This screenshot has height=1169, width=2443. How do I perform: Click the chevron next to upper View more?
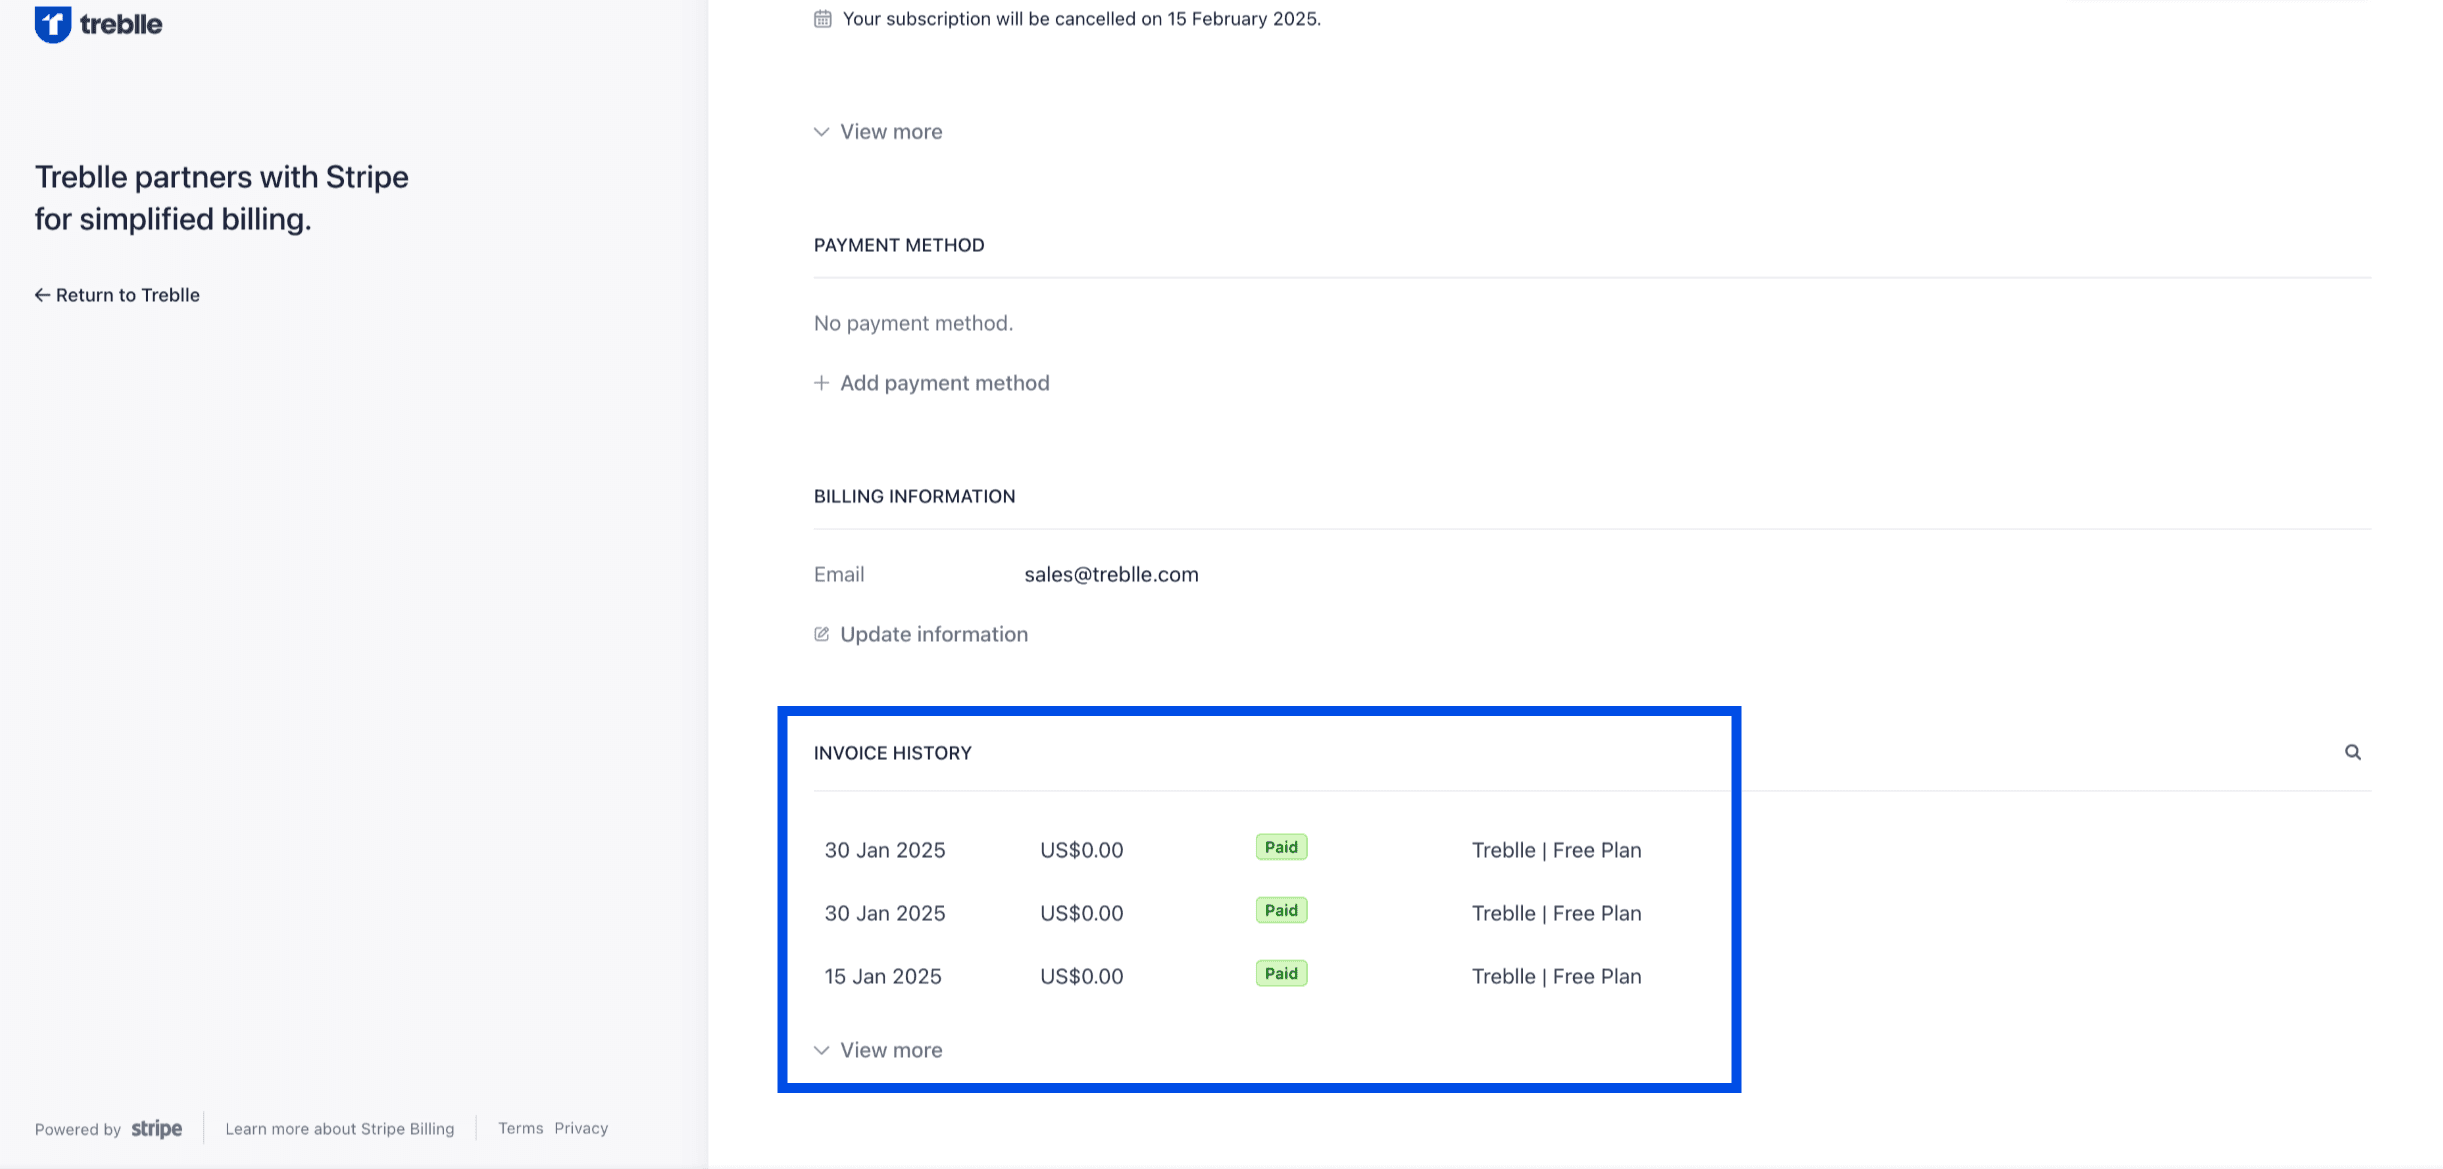pyautogui.click(x=821, y=131)
